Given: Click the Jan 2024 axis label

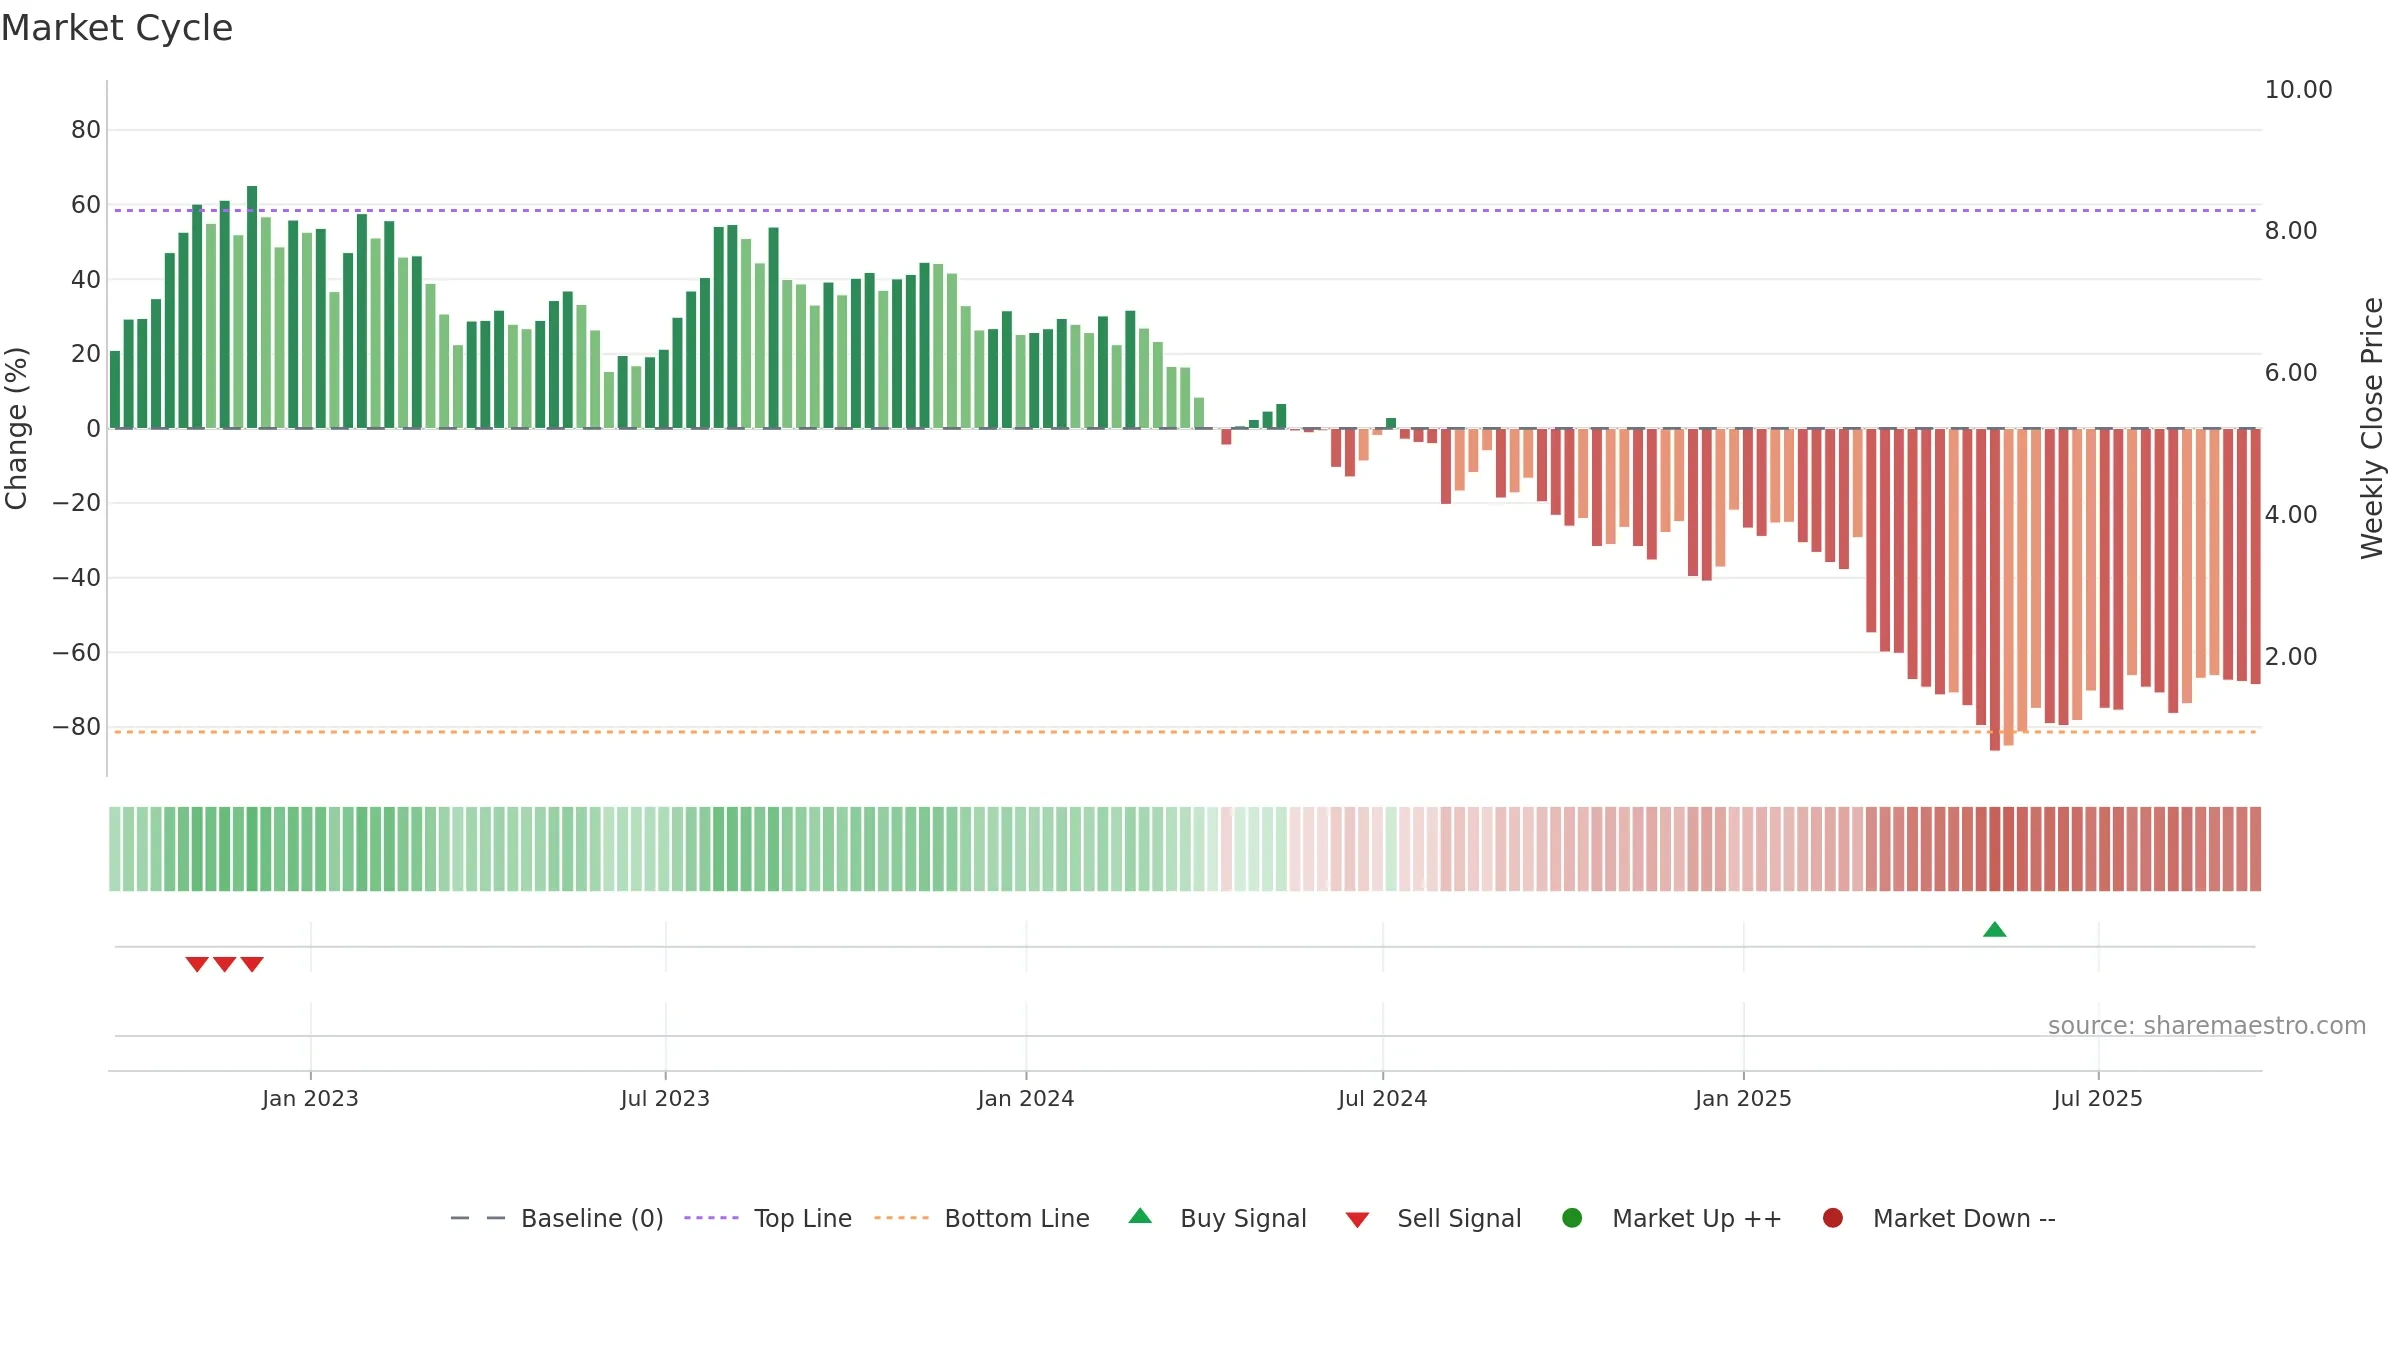Looking at the screenshot, I should (1026, 1098).
